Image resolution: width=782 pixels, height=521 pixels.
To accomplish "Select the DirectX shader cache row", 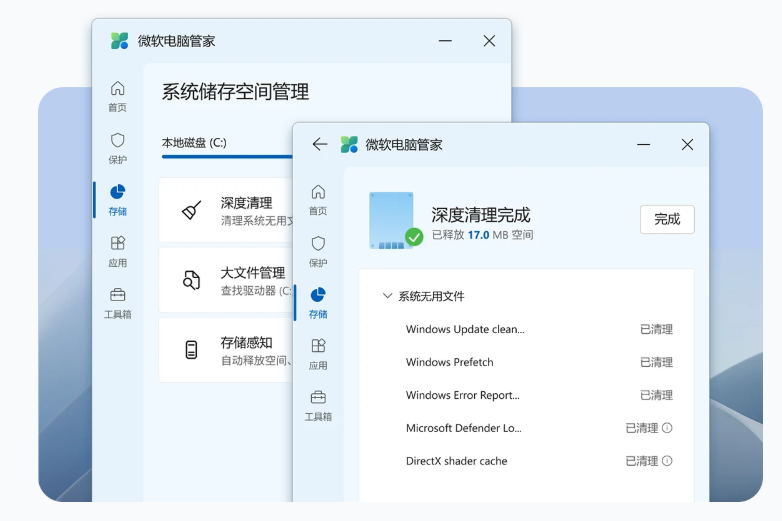I will [527, 461].
